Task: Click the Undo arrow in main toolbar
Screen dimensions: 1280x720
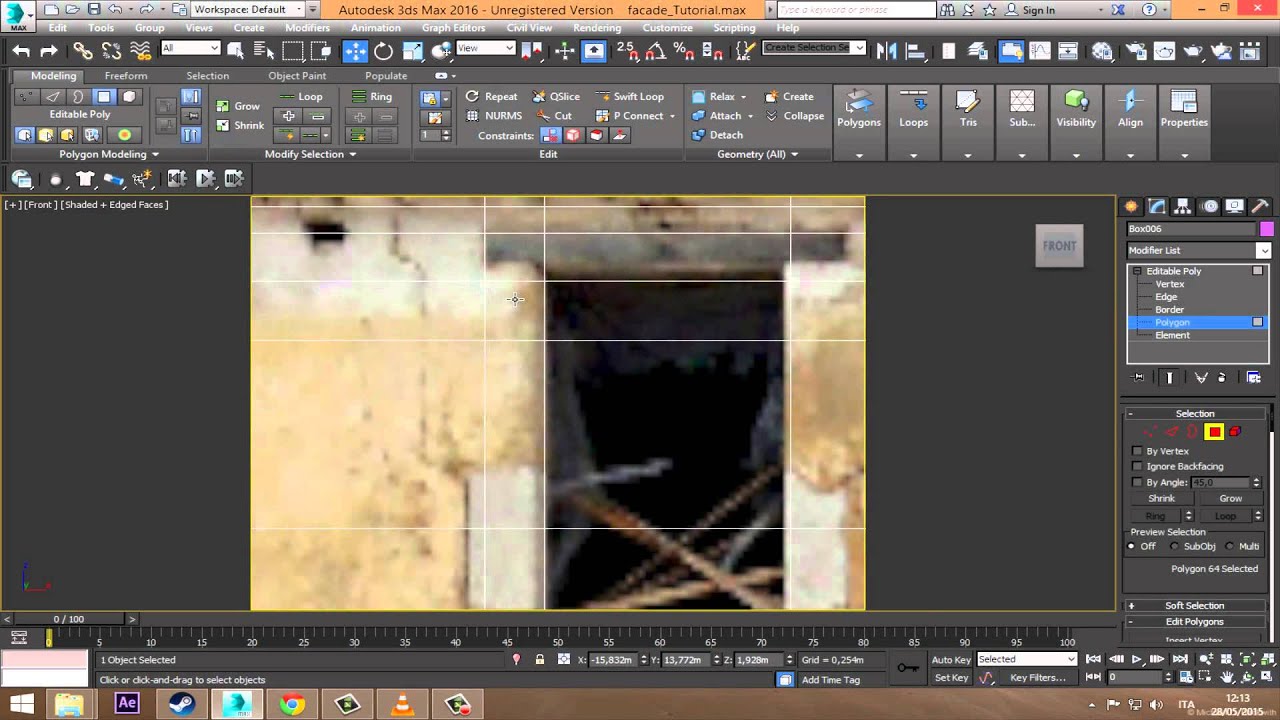Action: pyautogui.click(x=21, y=51)
